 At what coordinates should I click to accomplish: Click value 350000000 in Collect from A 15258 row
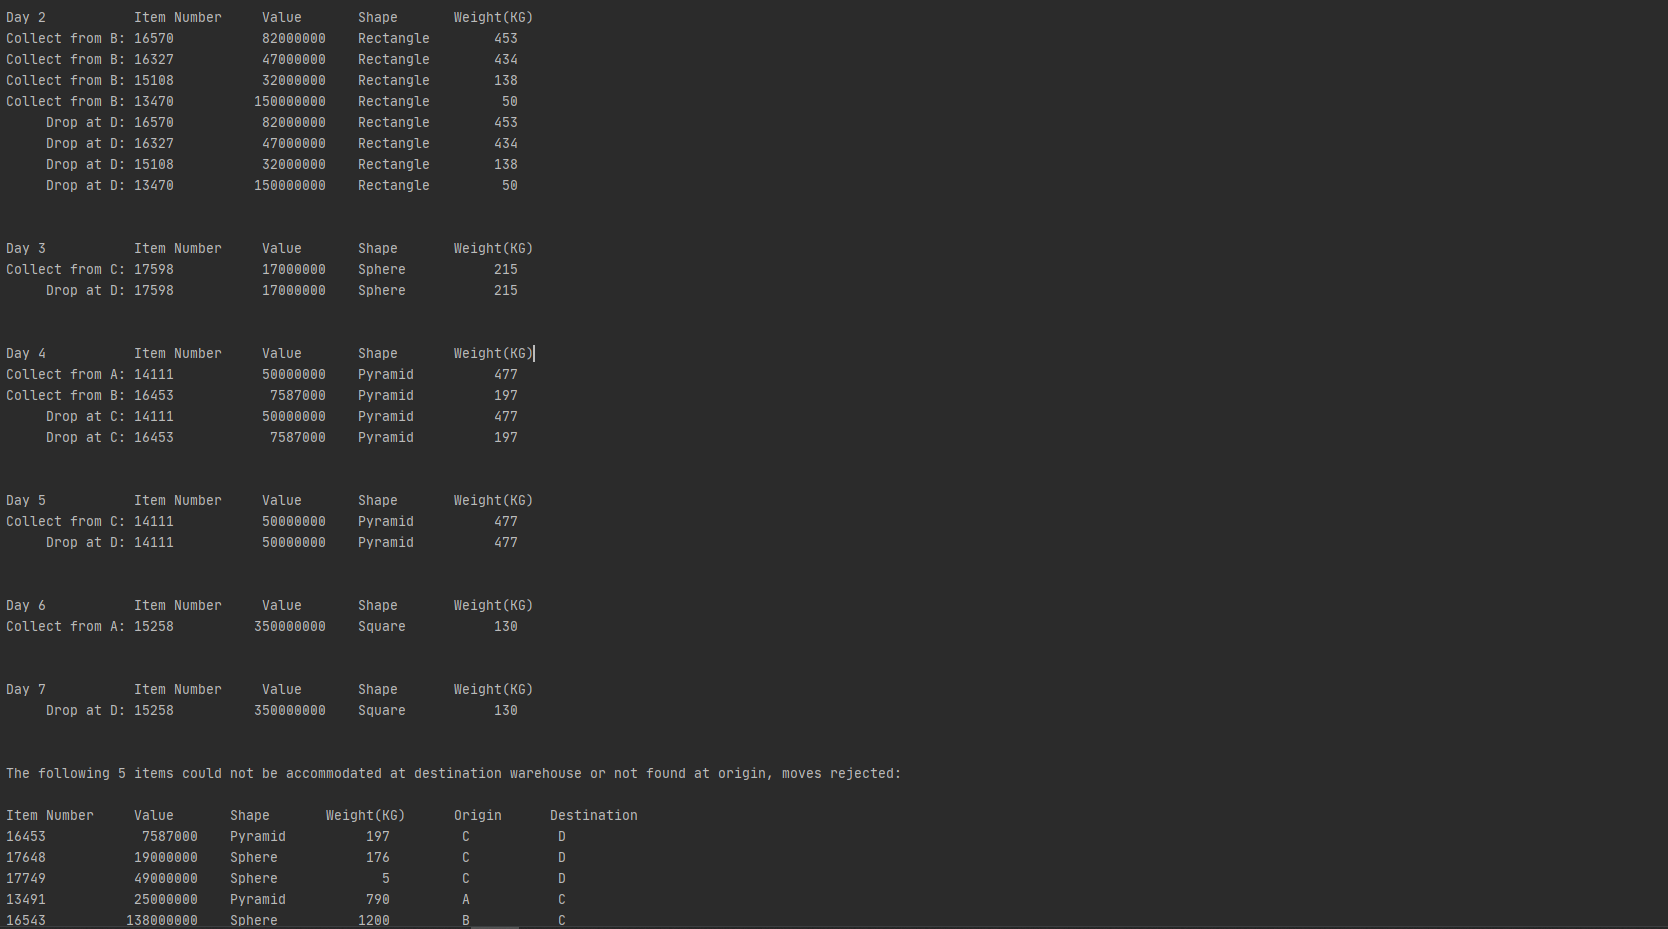point(290,626)
